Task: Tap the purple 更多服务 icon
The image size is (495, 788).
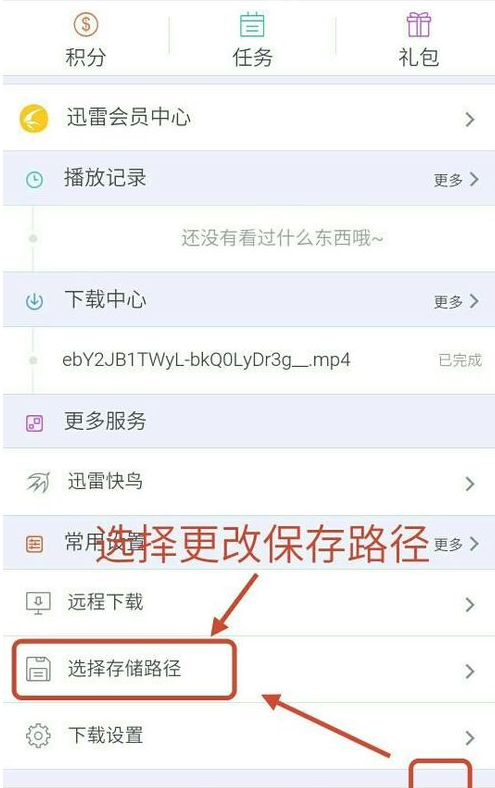Action: pyautogui.click(x=34, y=423)
